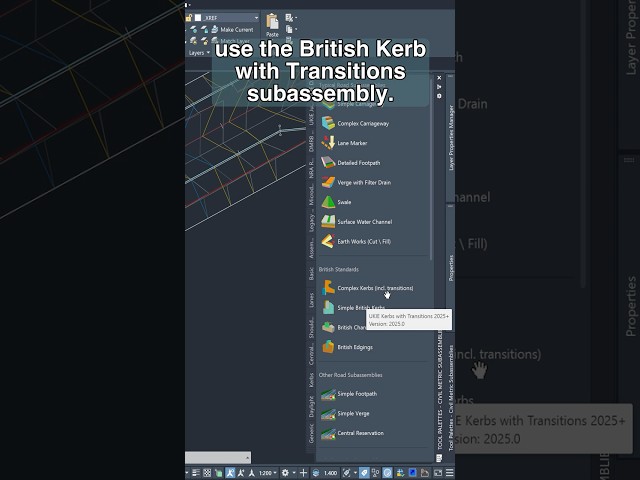Open the annotation scale 1:200 dropdown

click(268, 473)
